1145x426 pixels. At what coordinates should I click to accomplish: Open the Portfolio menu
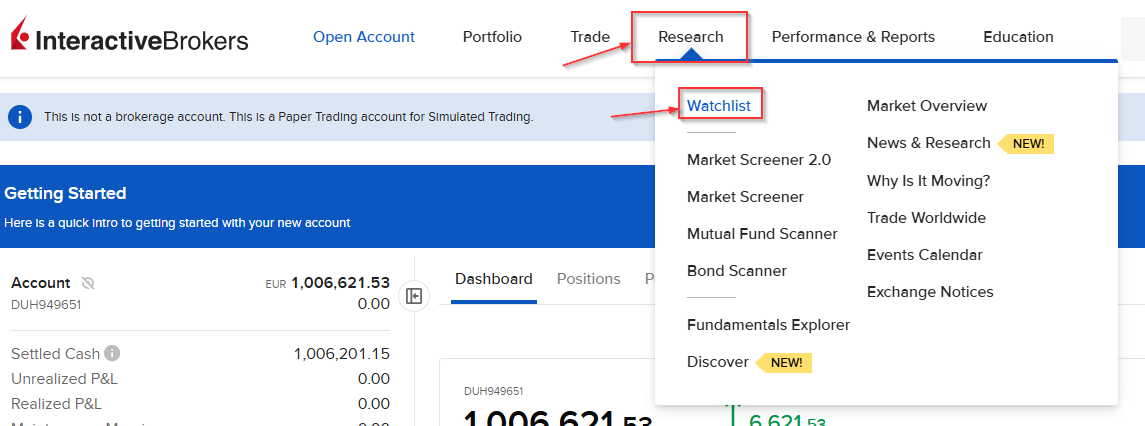pyautogui.click(x=492, y=37)
